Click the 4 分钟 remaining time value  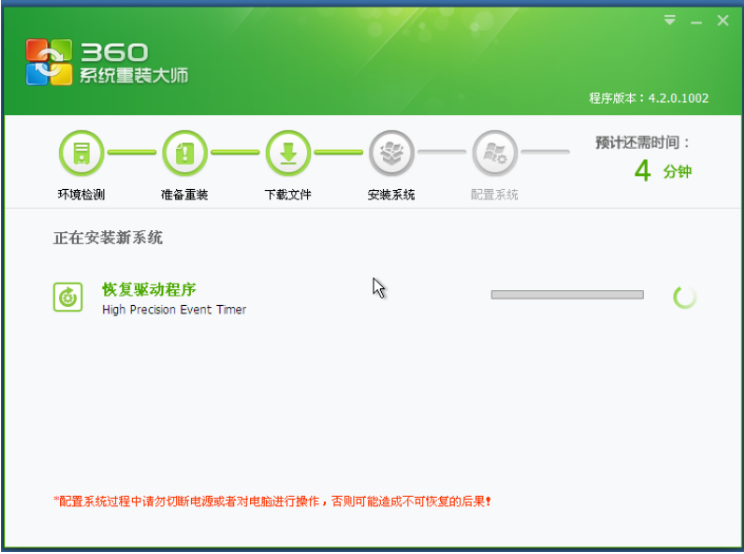tap(663, 171)
